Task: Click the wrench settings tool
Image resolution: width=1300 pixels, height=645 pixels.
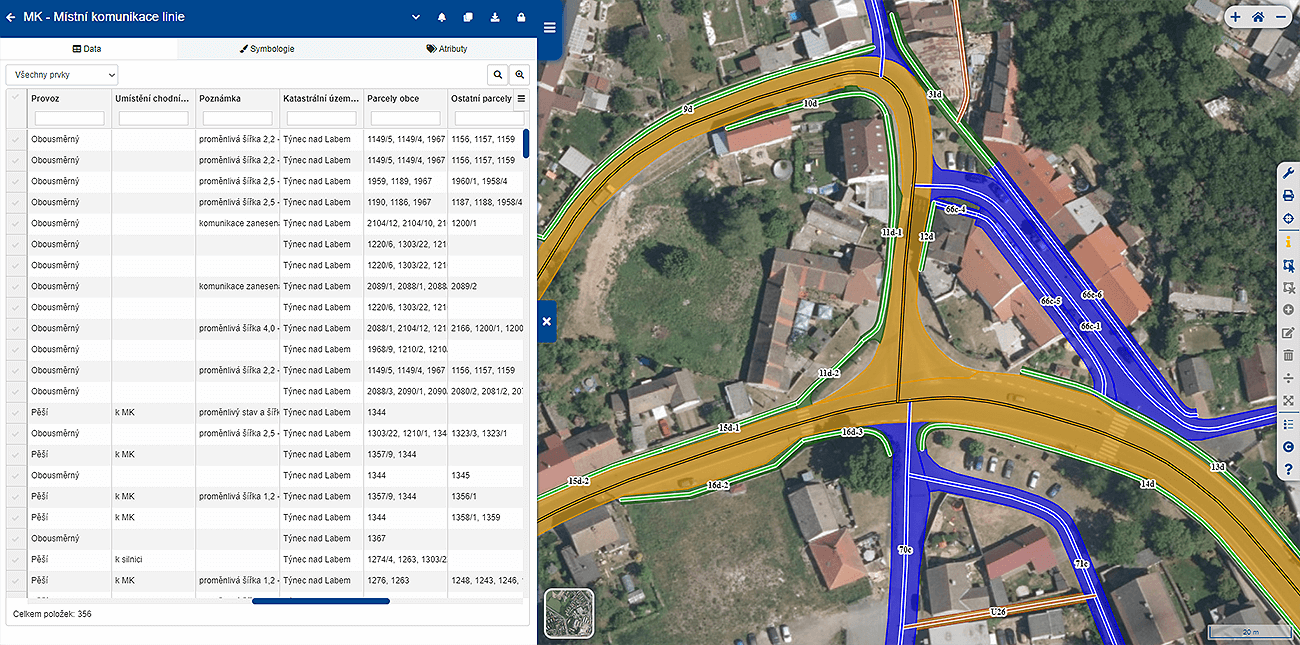Action: pyautogui.click(x=1288, y=172)
